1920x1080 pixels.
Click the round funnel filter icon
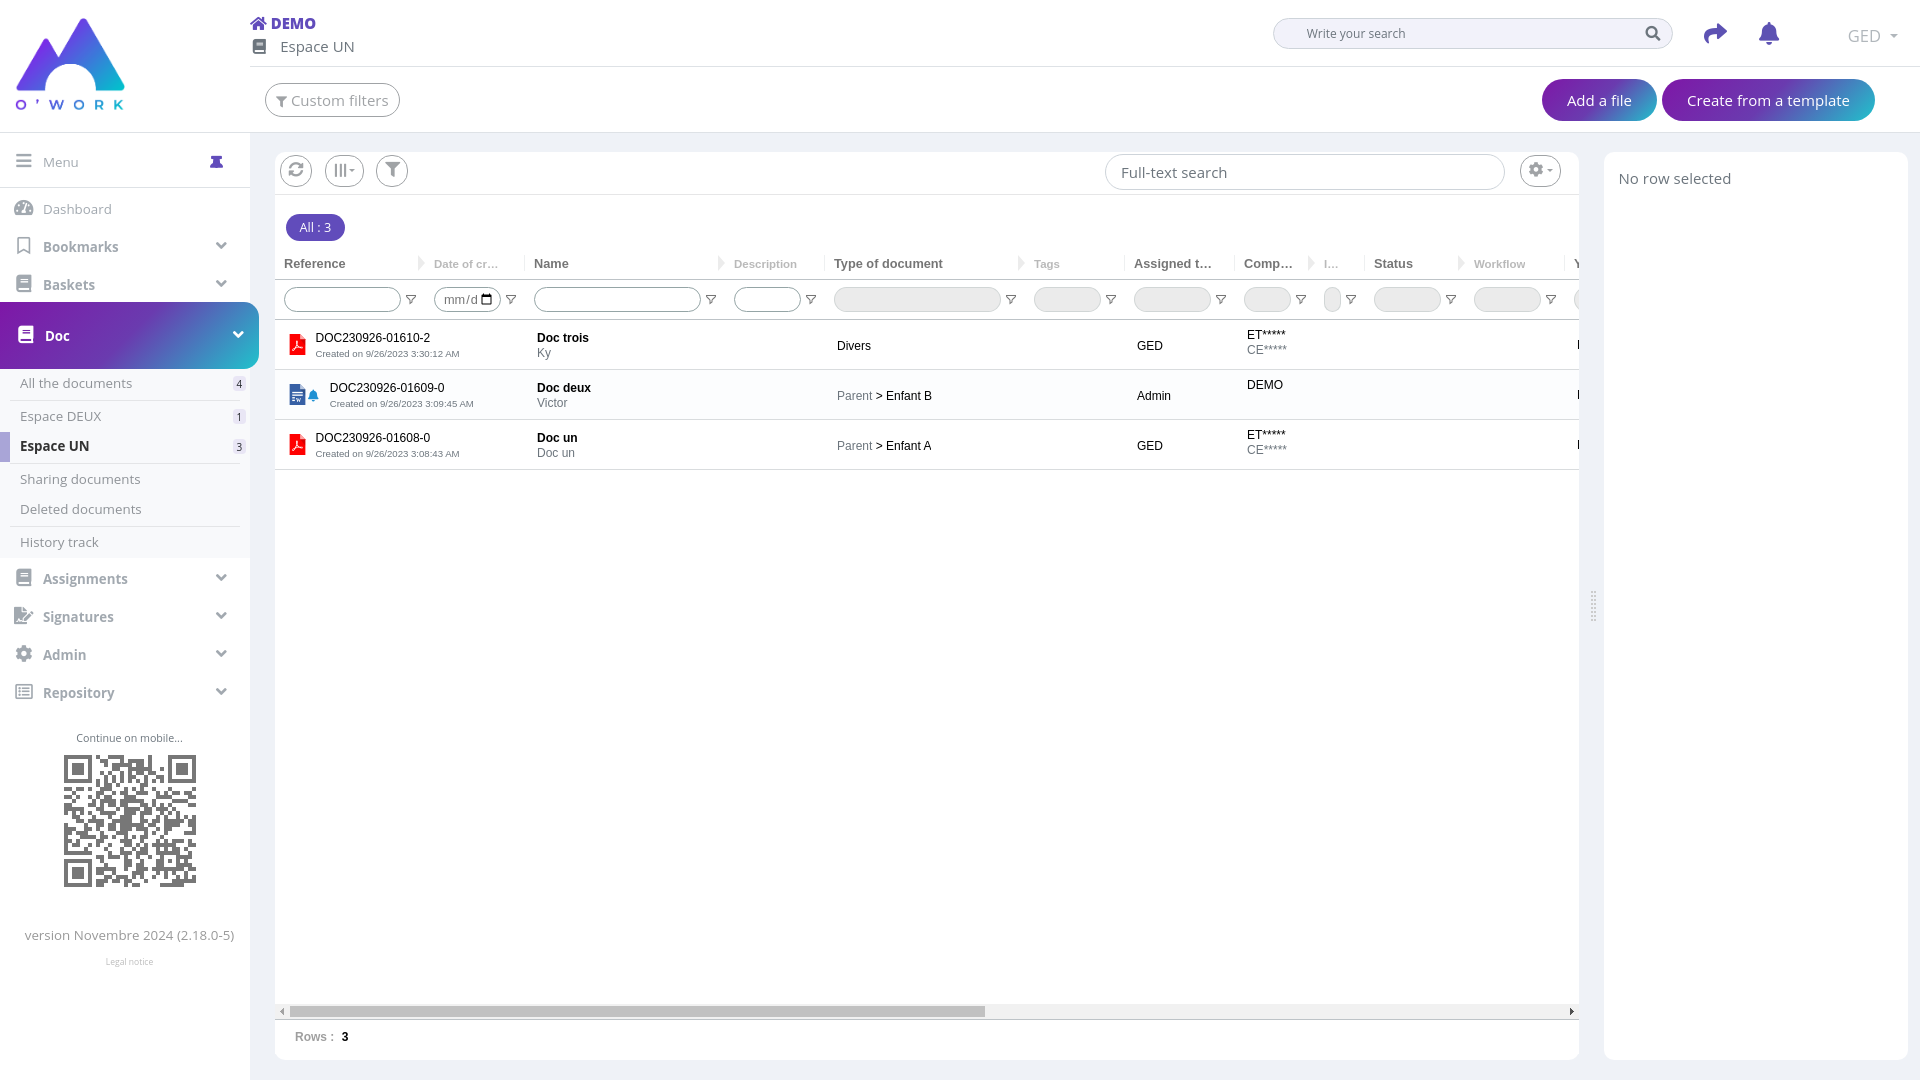pyautogui.click(x=392, y=171)
